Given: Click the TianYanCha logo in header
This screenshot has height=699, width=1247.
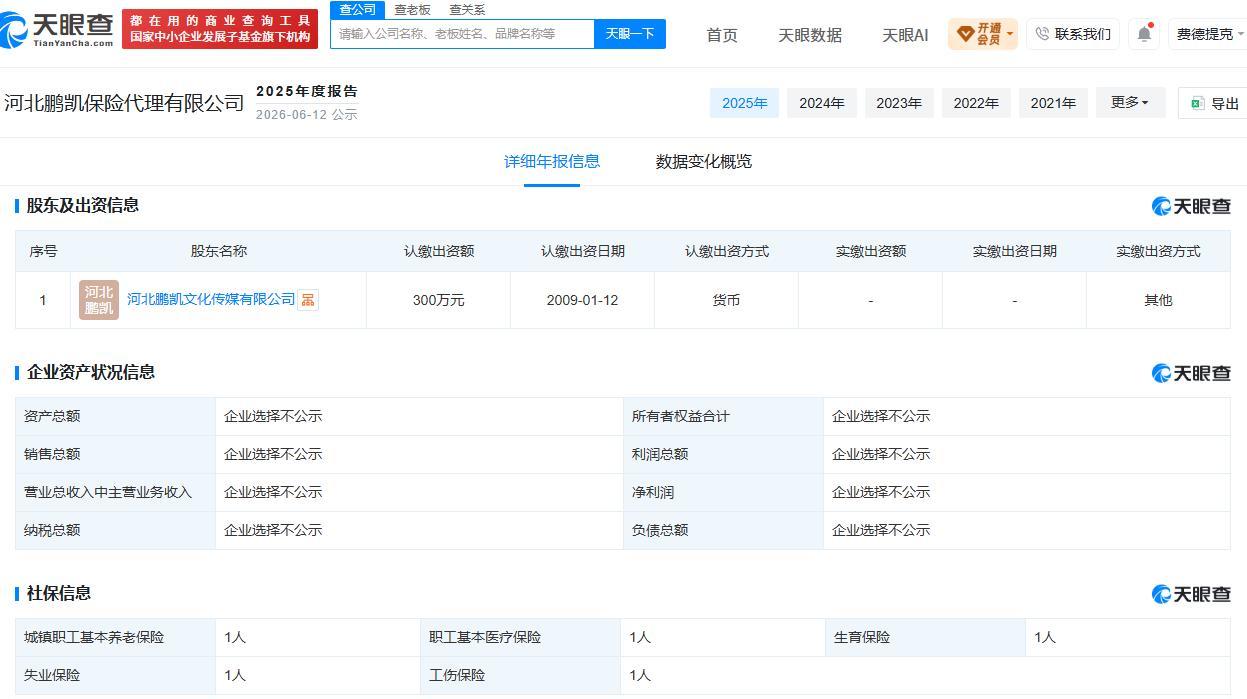Looking at the screenshot, I should coord(57,29).
